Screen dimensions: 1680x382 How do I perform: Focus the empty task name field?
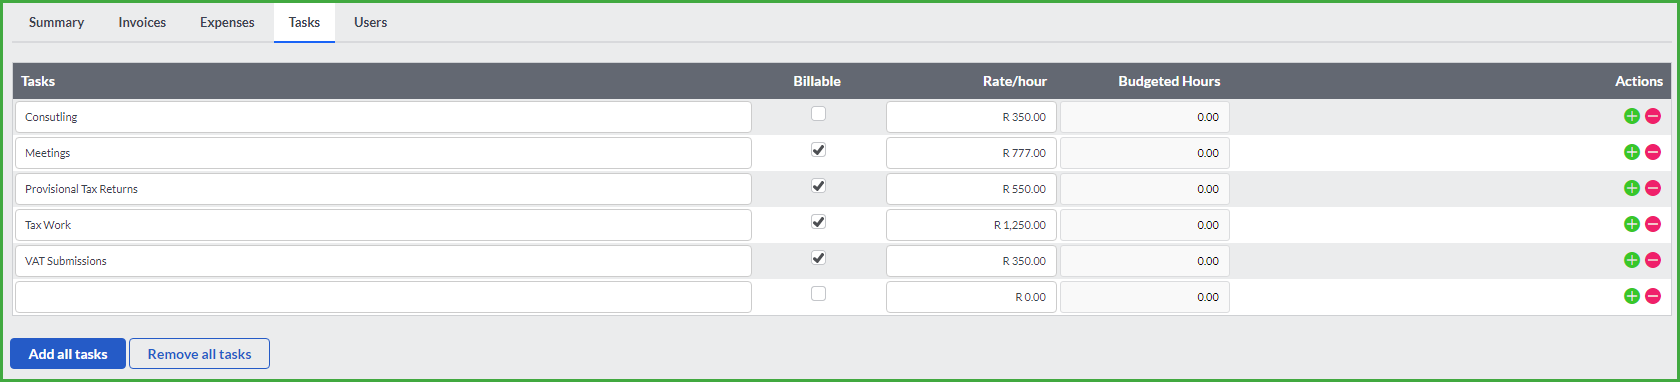pos(383,297)
